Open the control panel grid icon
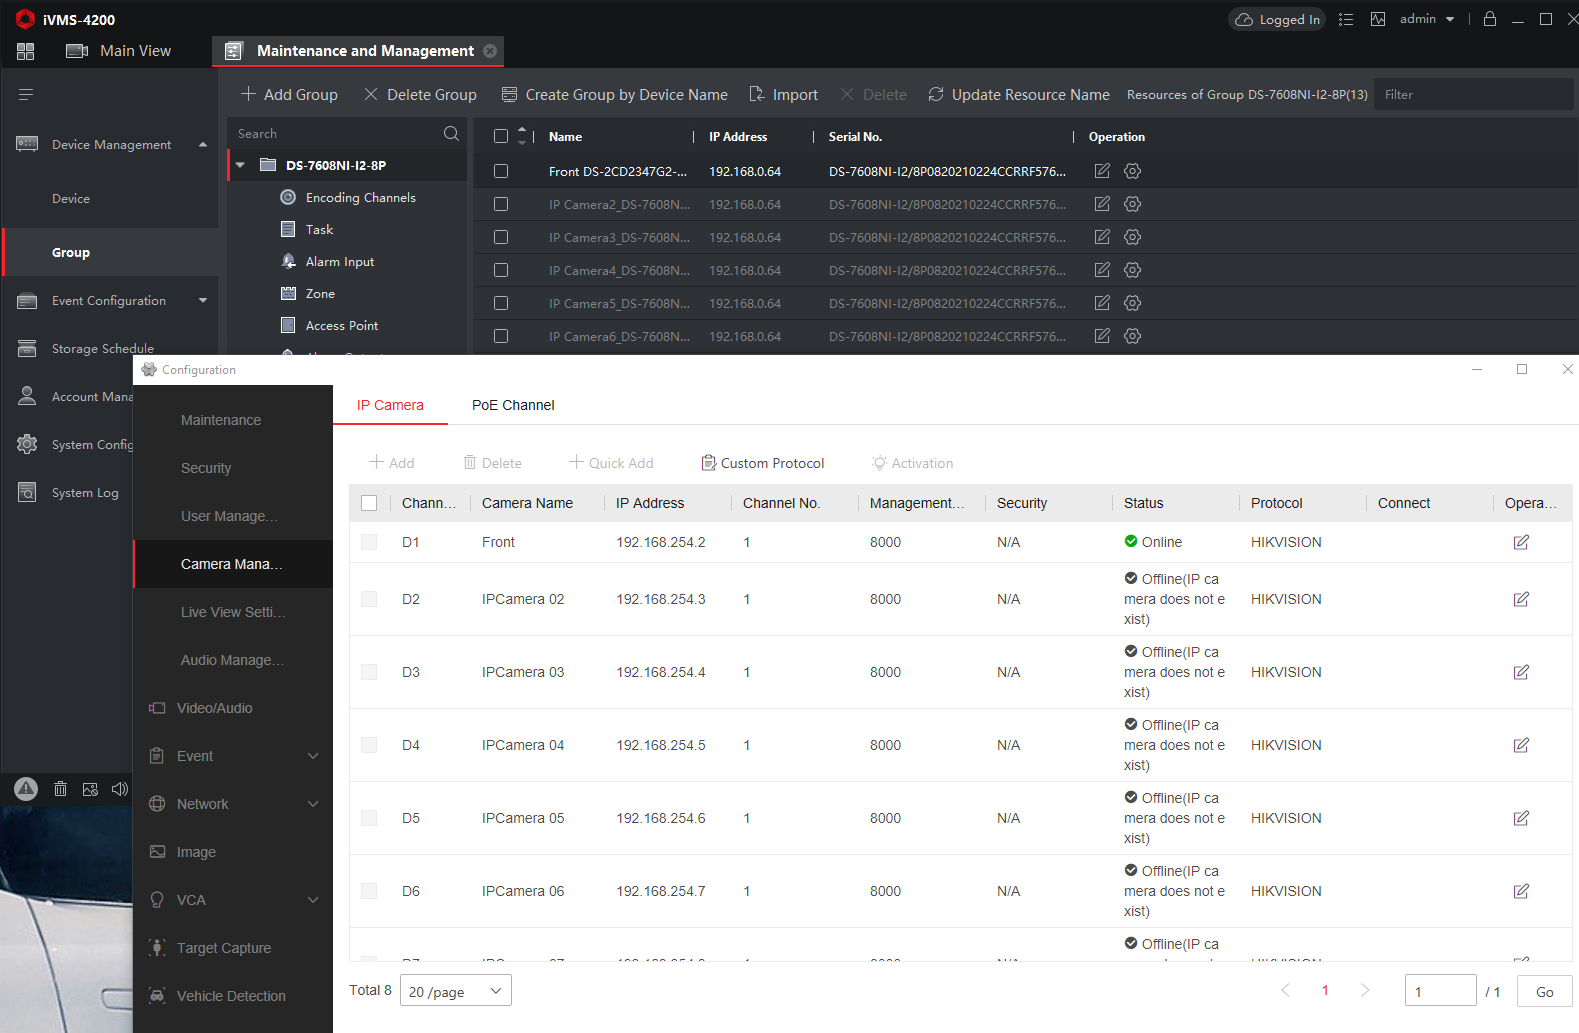The height and width of the screenshot is (1033, 1579). [26, 51]
